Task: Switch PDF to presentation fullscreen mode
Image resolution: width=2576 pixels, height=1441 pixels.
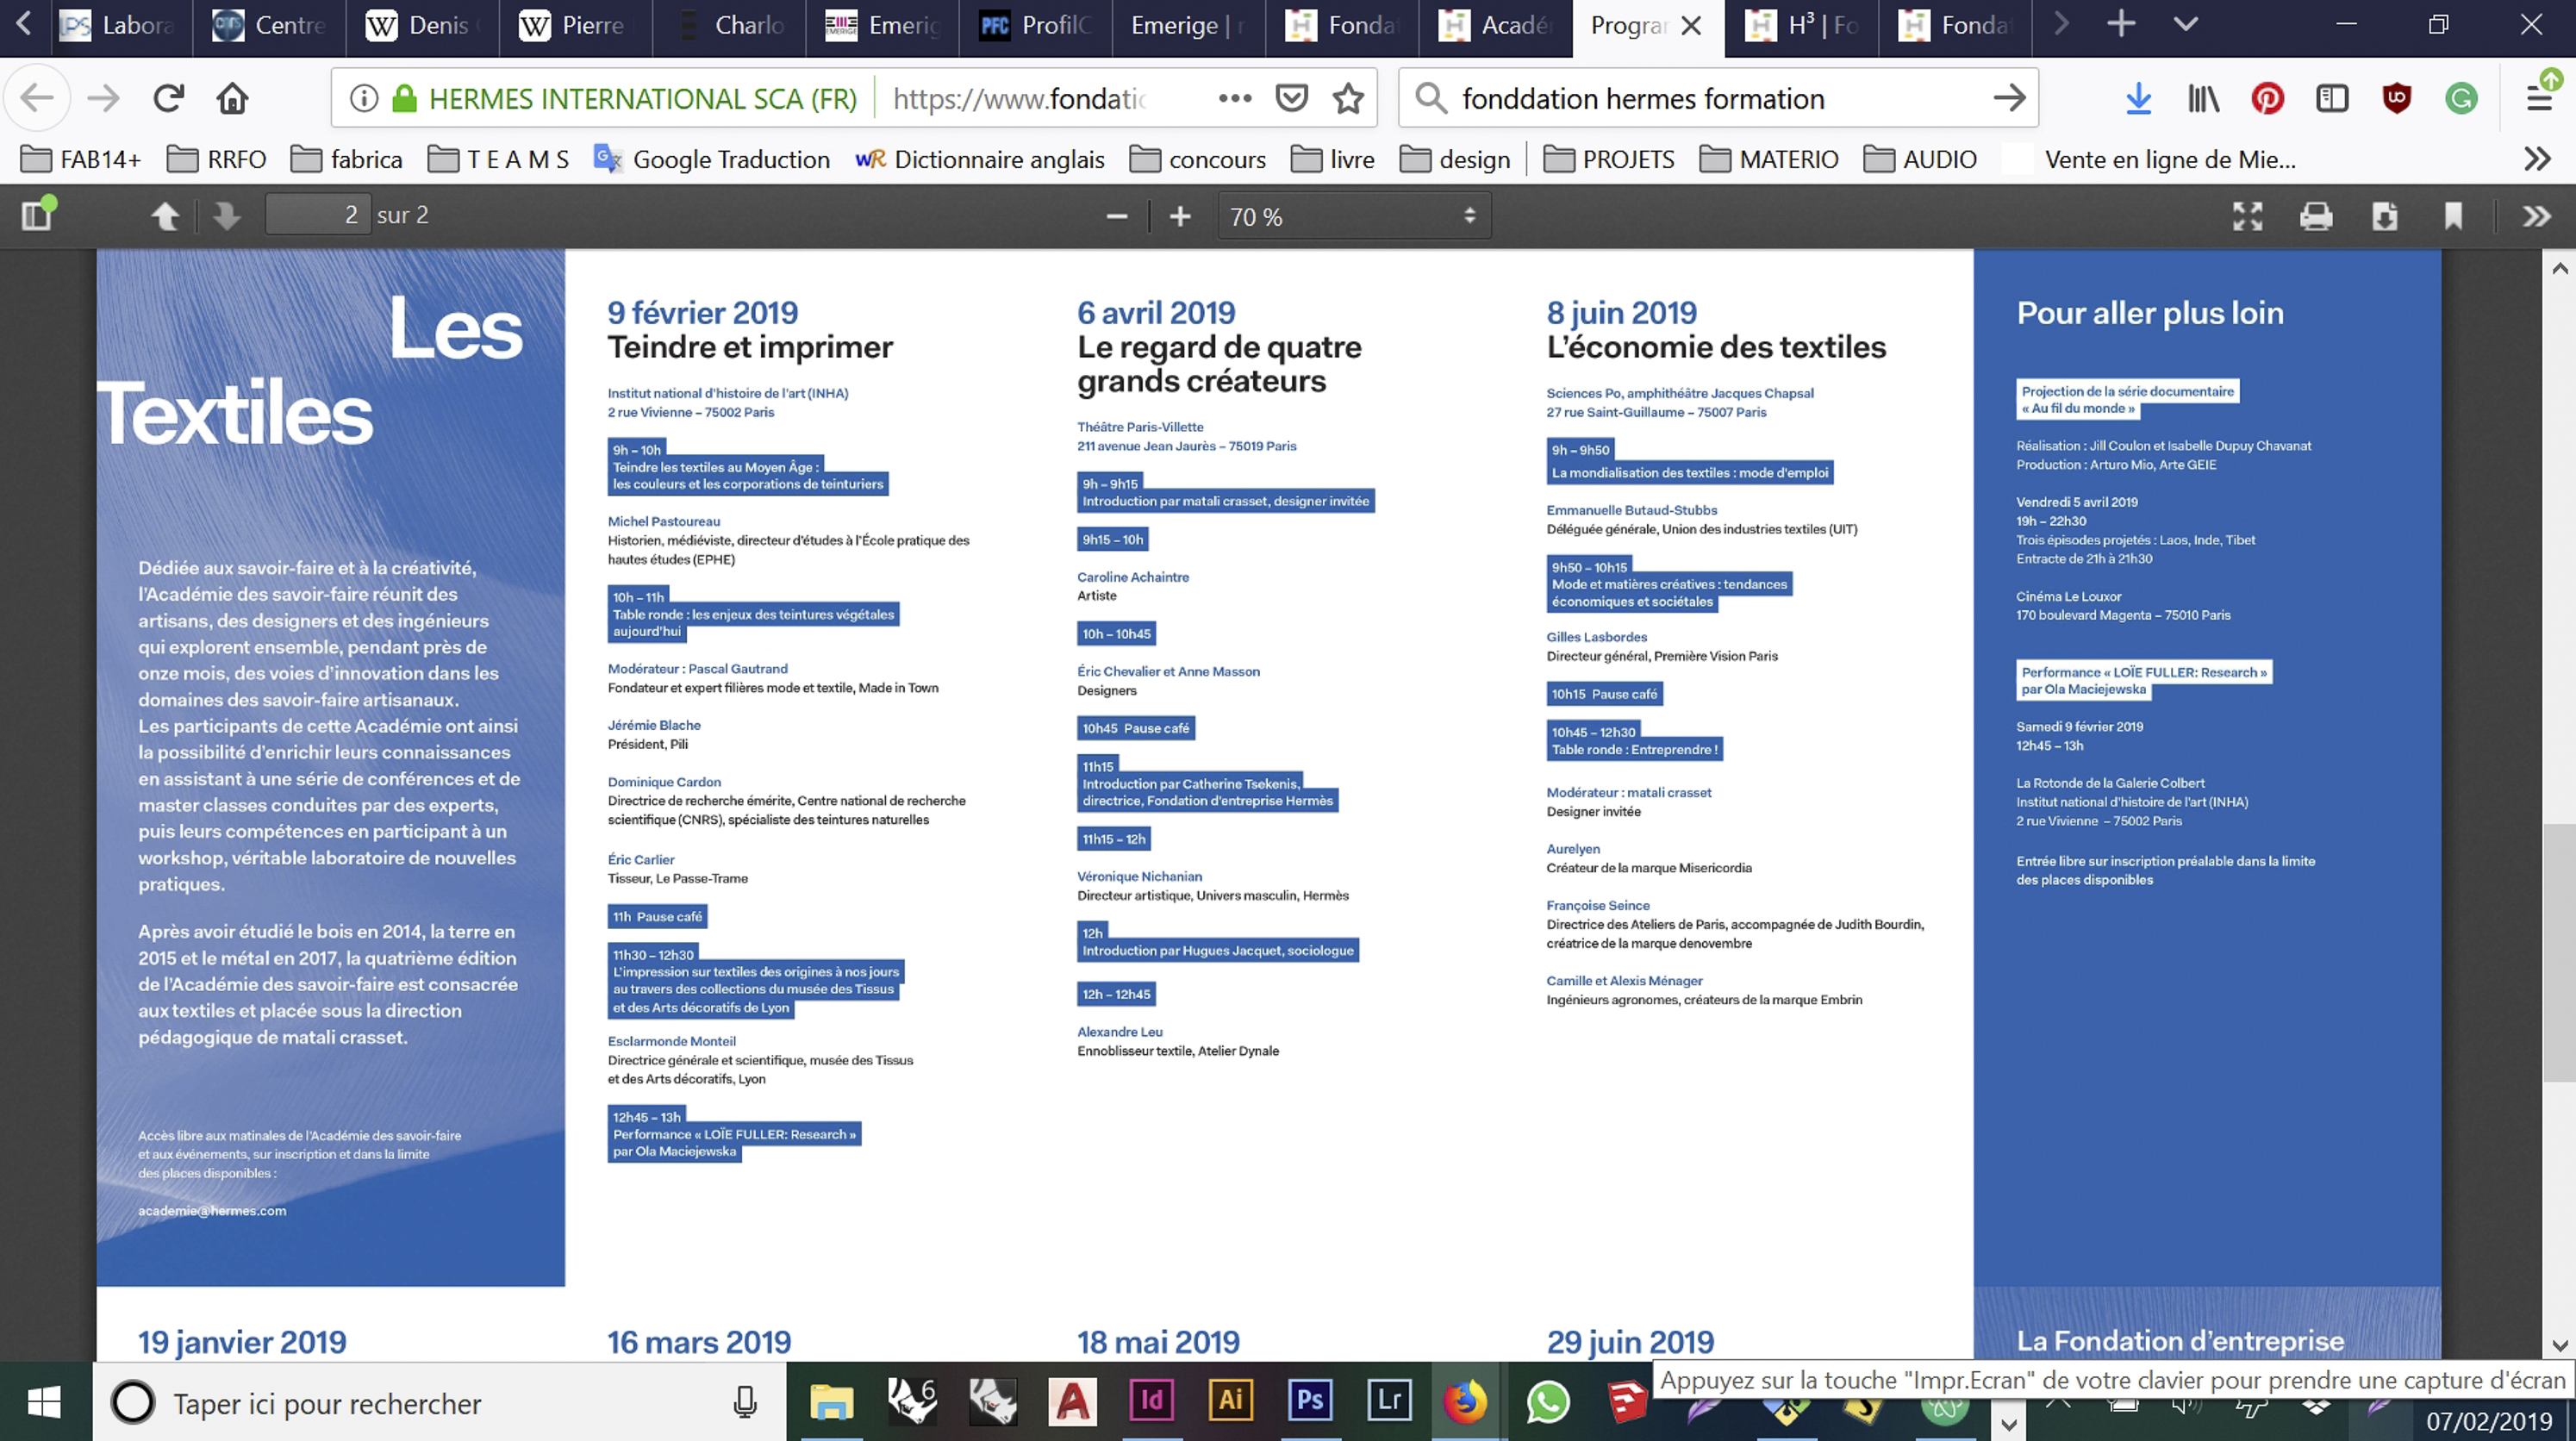Action: (x=2247, y=216)
